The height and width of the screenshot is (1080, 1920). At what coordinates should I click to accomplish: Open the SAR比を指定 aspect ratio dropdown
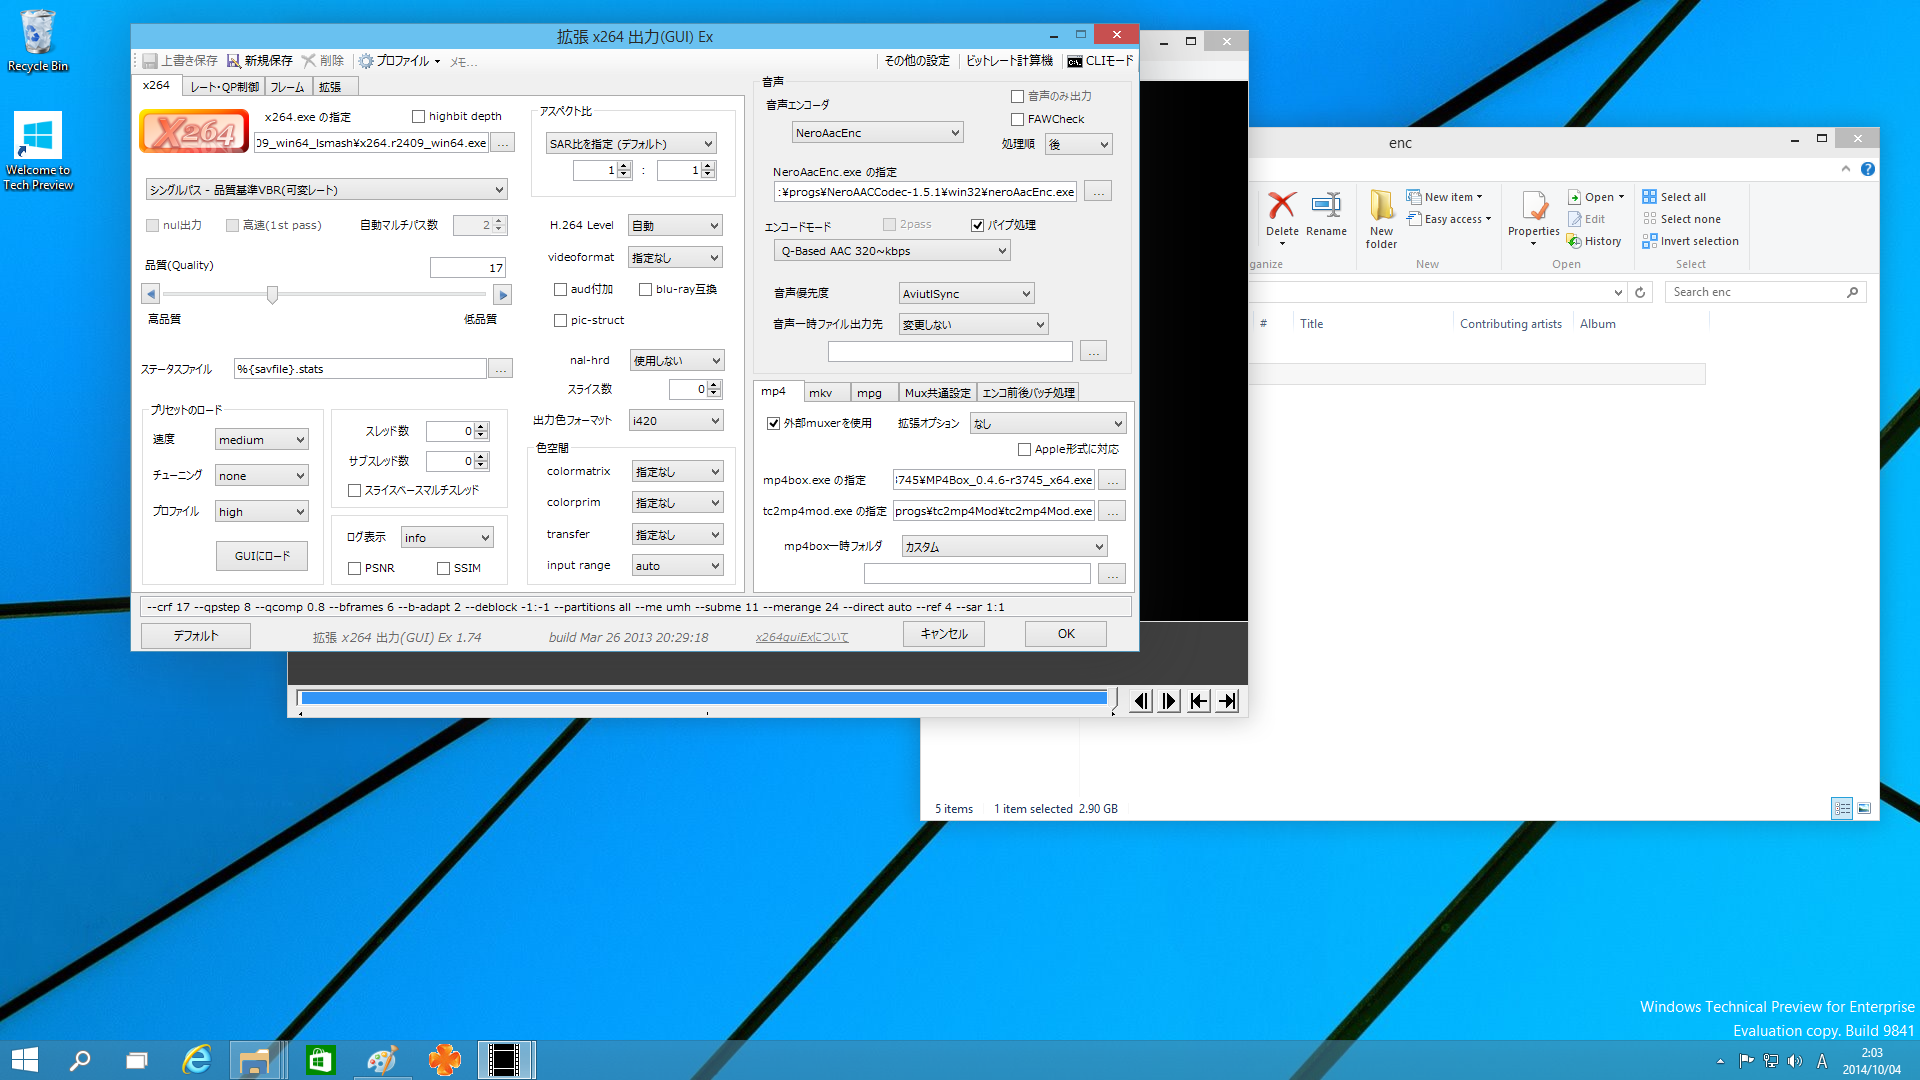[631, 143]
